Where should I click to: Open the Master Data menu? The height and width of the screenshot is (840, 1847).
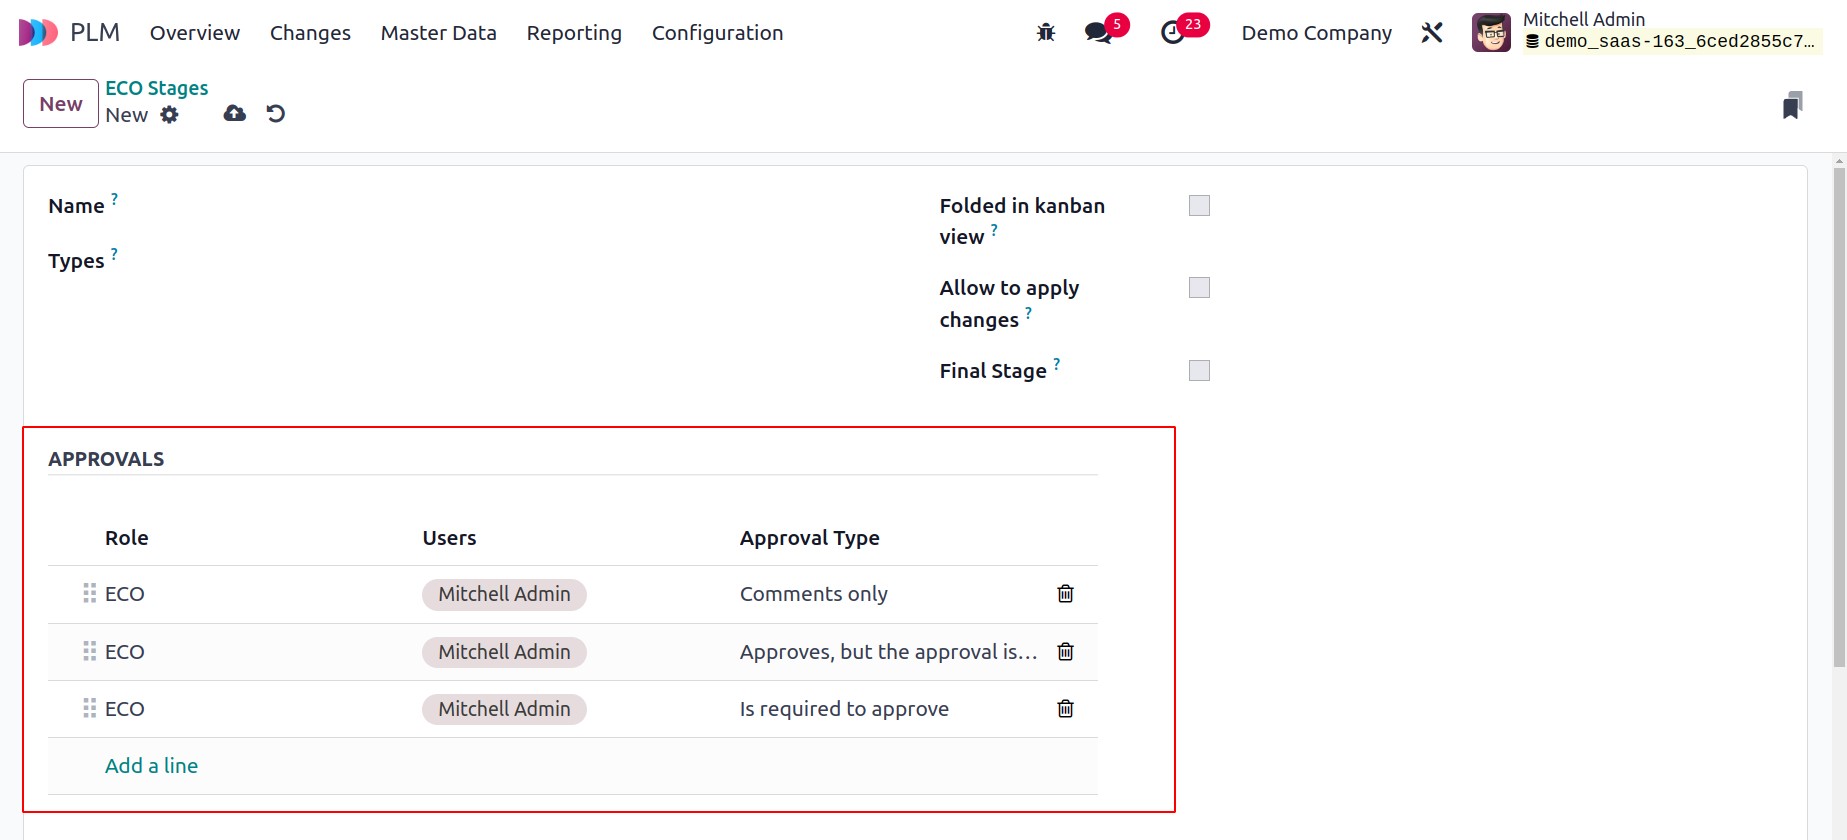pos(438,33)
